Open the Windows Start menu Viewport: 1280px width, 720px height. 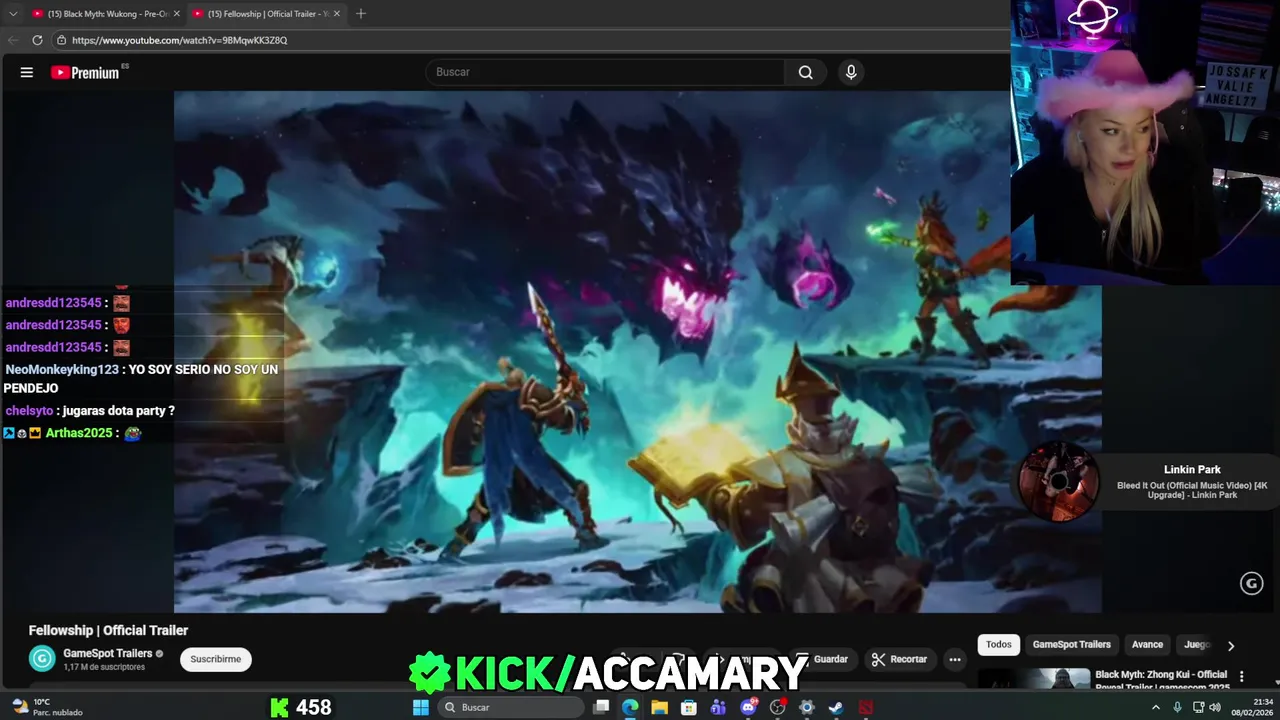421,707
